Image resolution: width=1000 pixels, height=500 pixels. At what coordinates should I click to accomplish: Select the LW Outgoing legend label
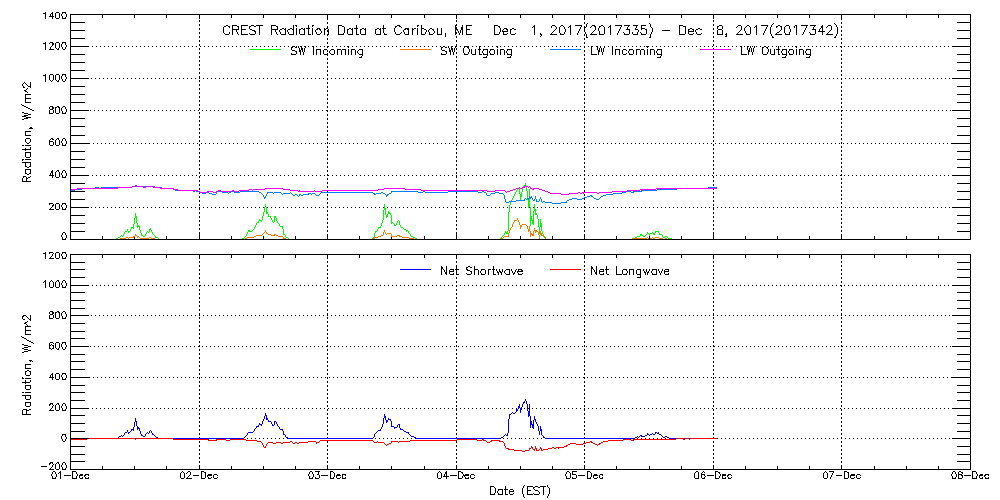[x=775, y=51]
